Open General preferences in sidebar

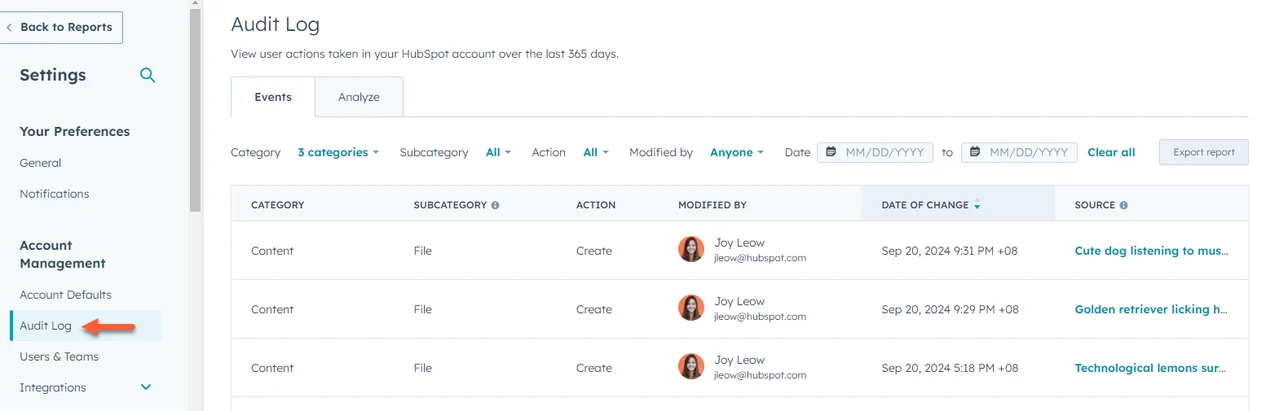point(40,163)
